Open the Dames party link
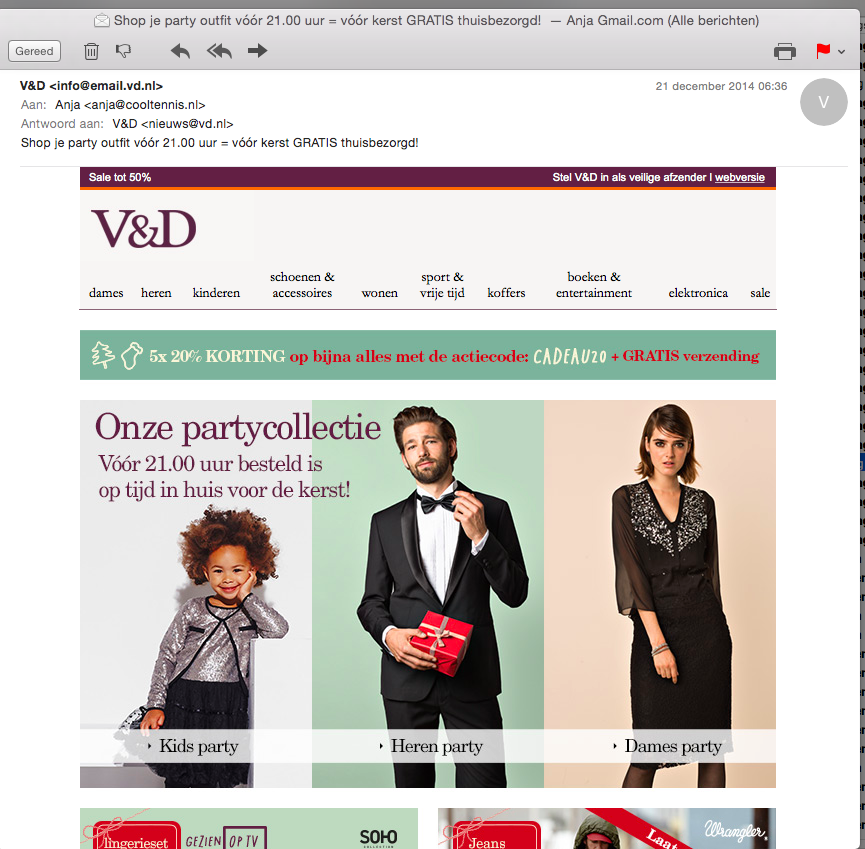The height and width of the screenshot is (849, 865). click(672, 746)
